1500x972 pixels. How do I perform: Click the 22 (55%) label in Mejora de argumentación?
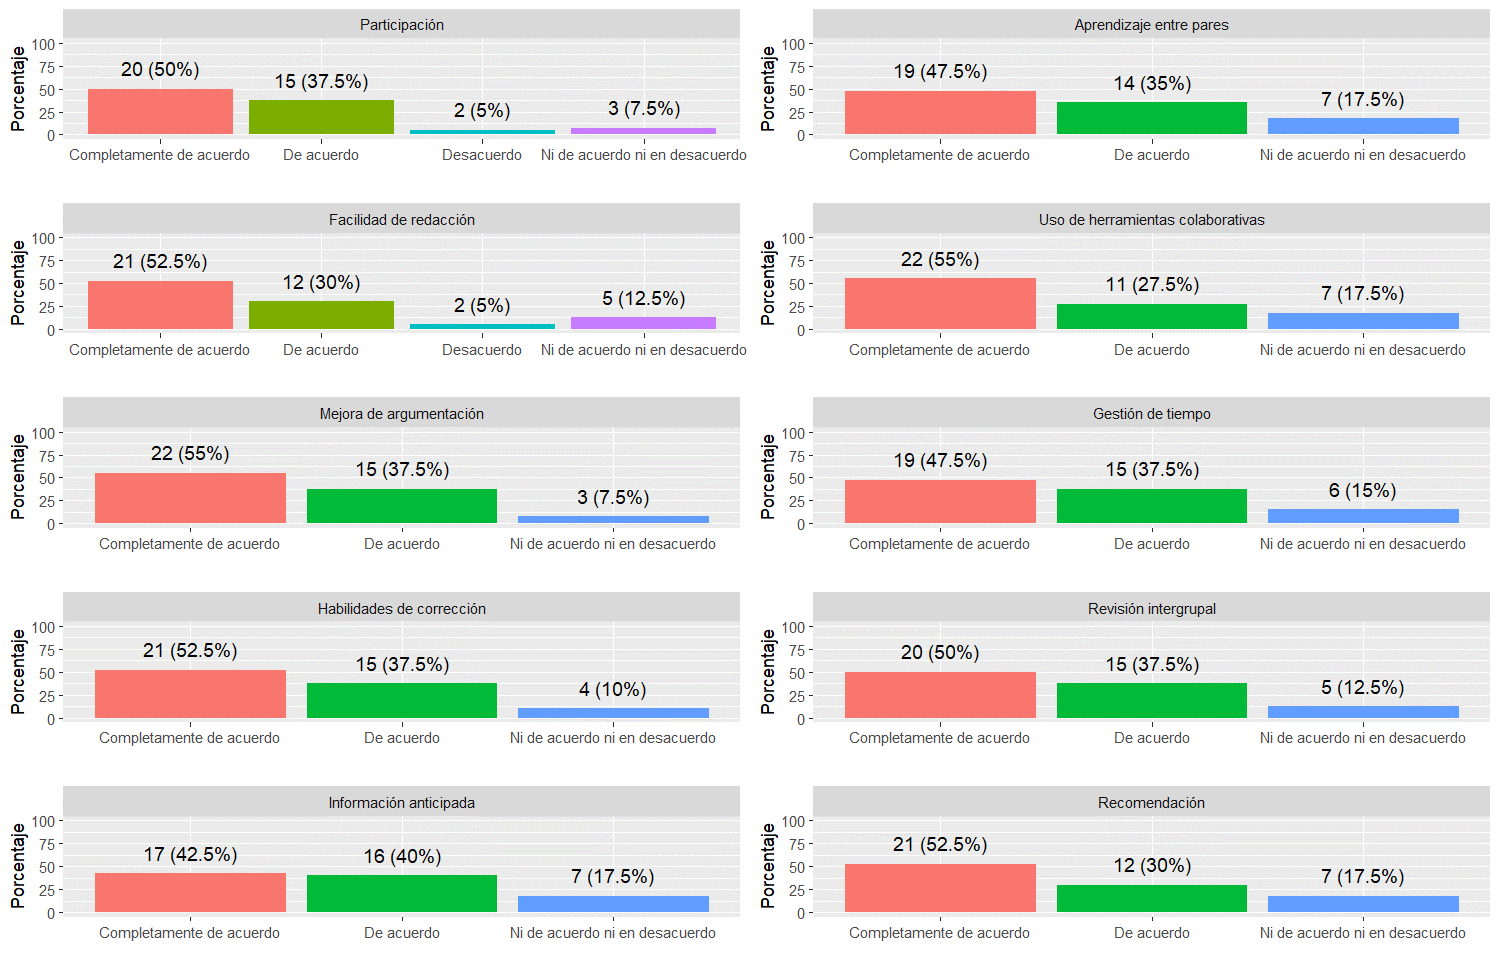pos(190,453)
